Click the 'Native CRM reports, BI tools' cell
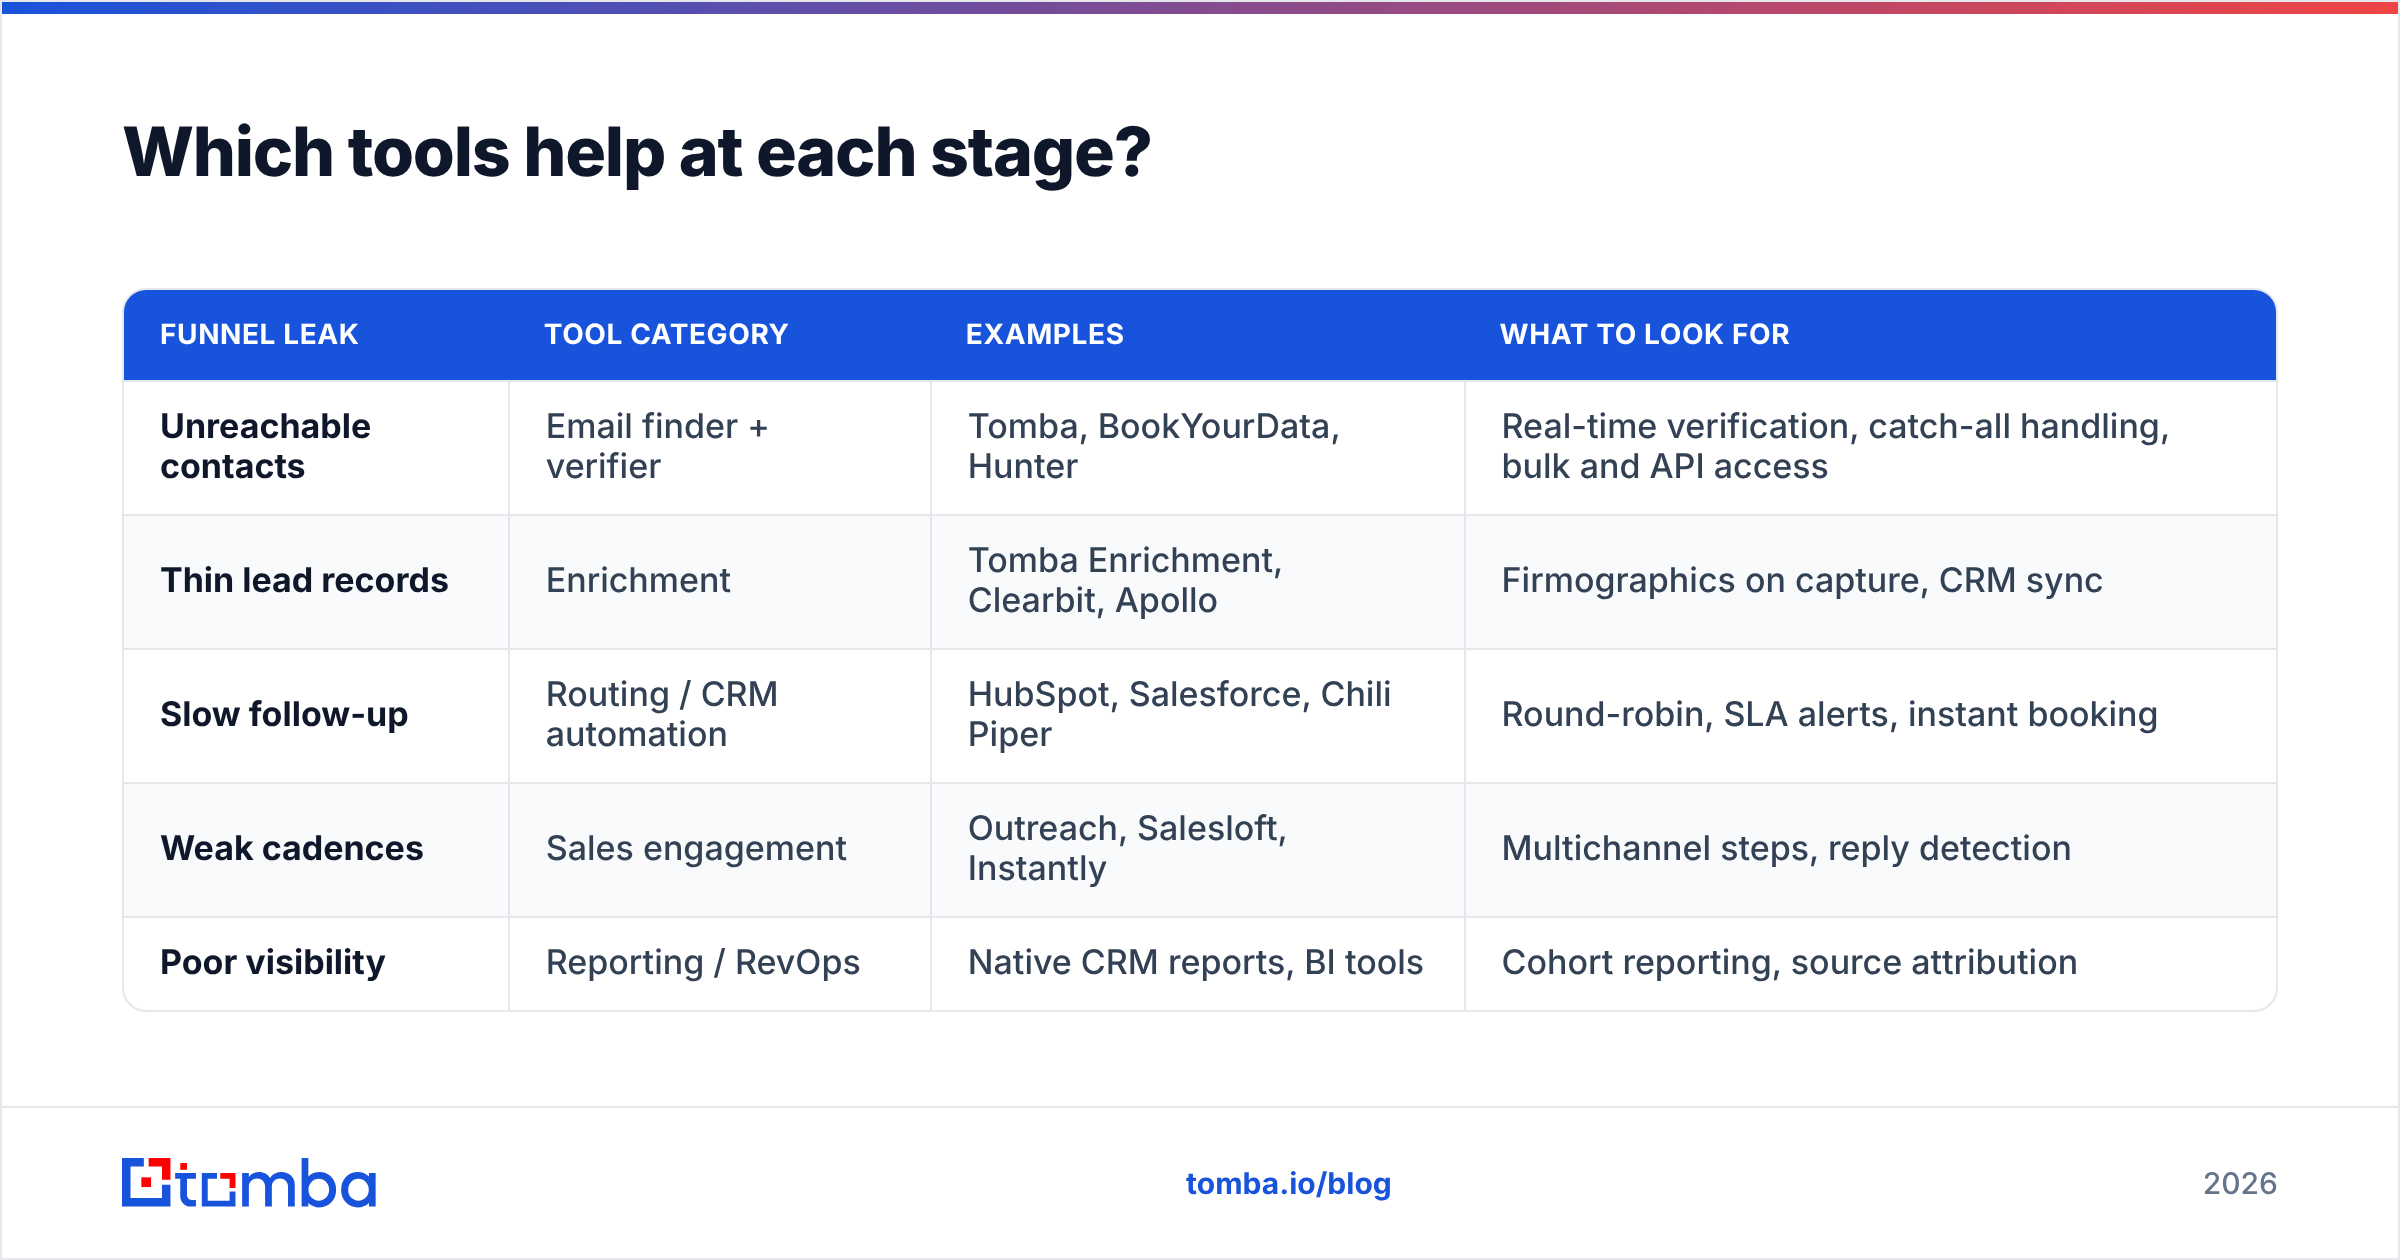 point(1198,964)
